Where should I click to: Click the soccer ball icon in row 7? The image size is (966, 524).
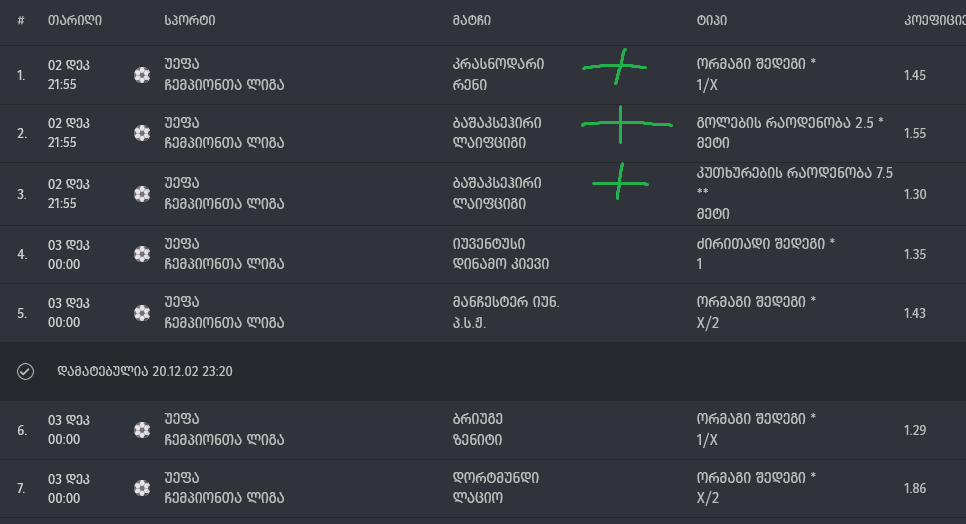[142, 488]
